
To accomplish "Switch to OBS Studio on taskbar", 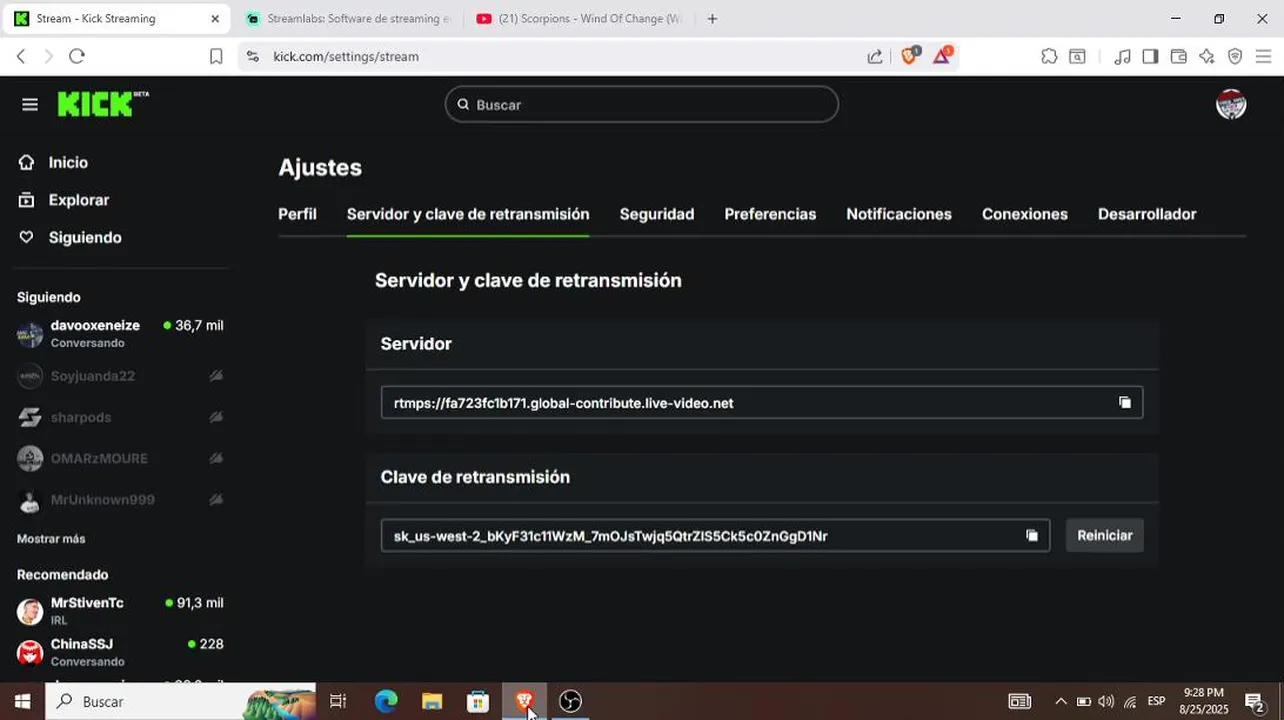I will point(570,702).
